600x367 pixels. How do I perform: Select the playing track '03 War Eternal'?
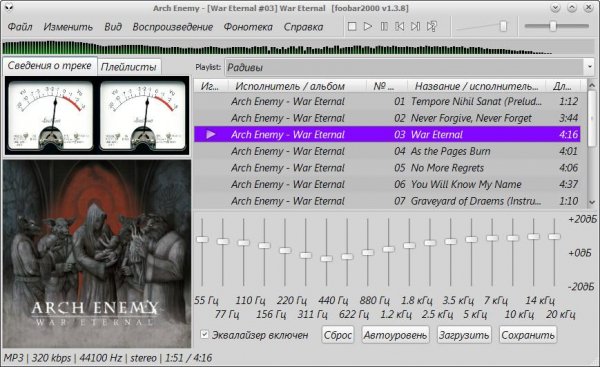[387, 134]
